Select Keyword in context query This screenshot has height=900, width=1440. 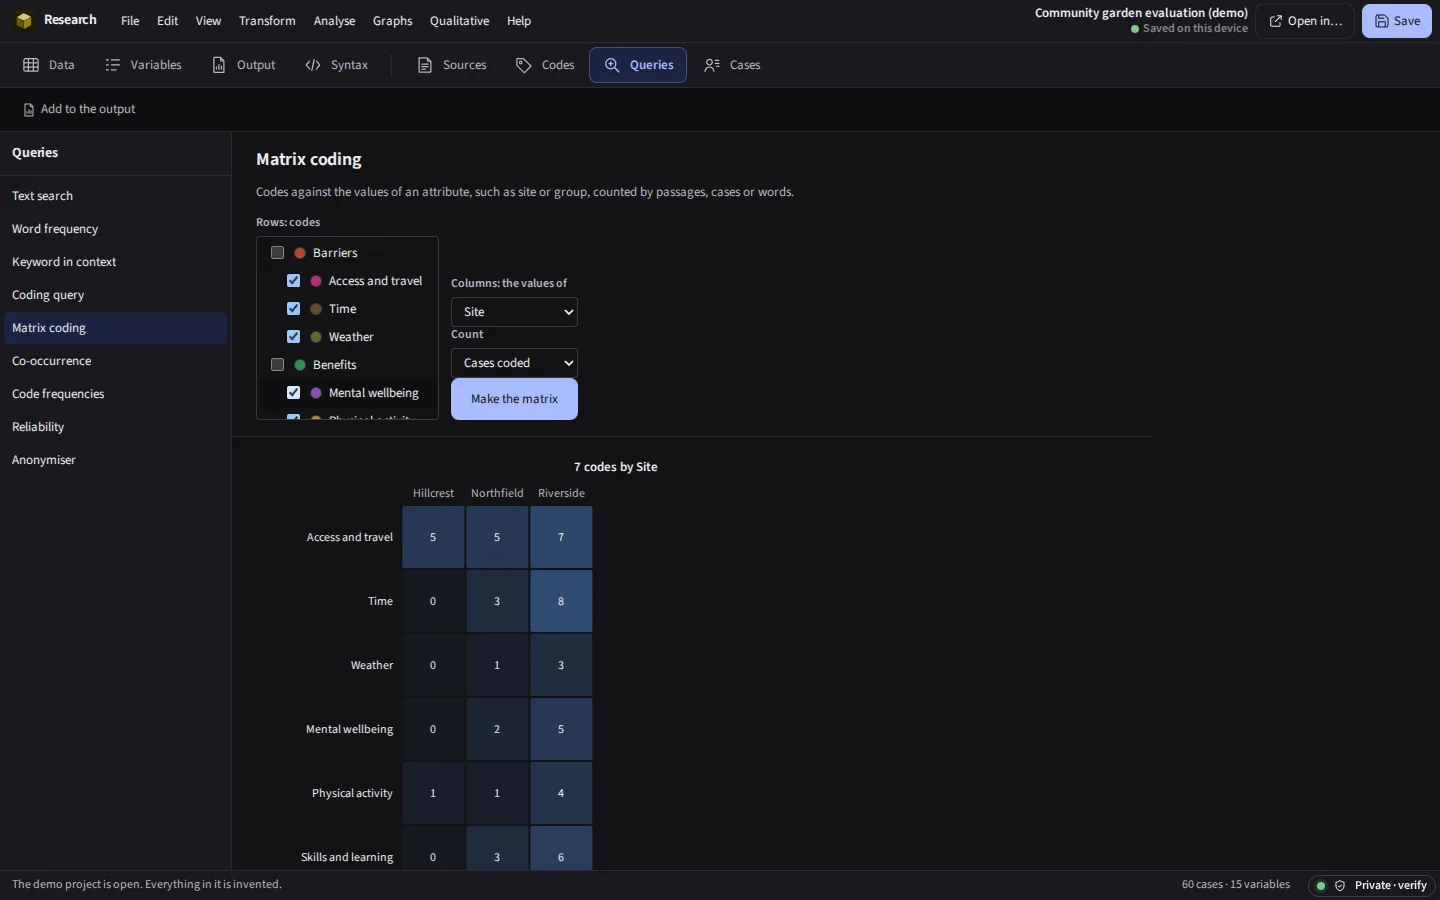115,262
